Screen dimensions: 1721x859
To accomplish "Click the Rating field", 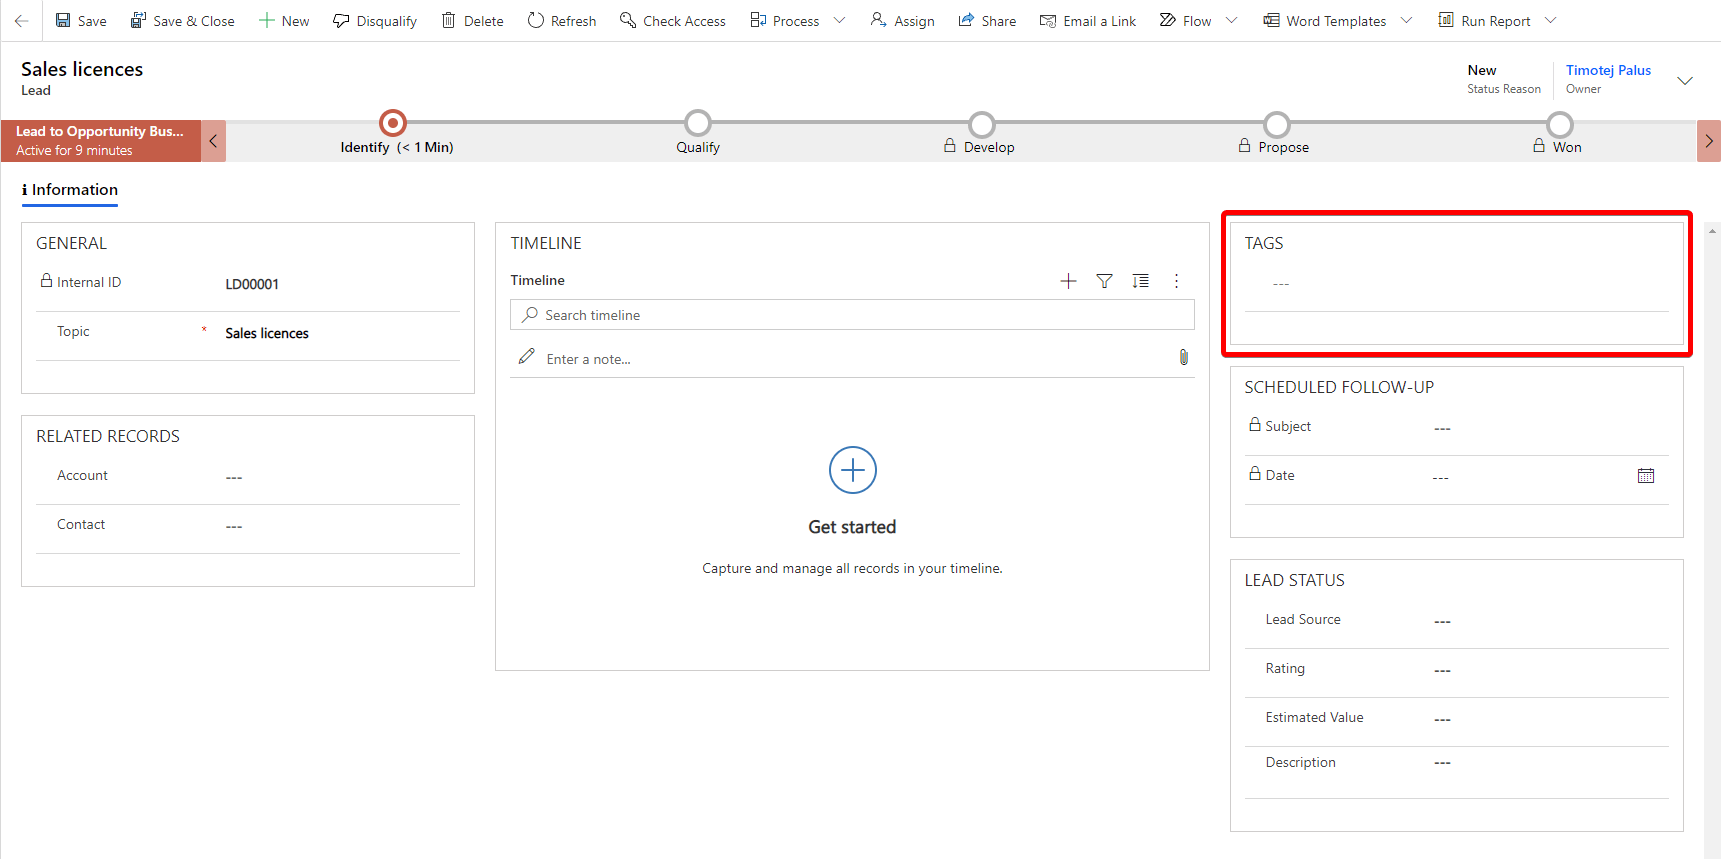I will 1549,670.
